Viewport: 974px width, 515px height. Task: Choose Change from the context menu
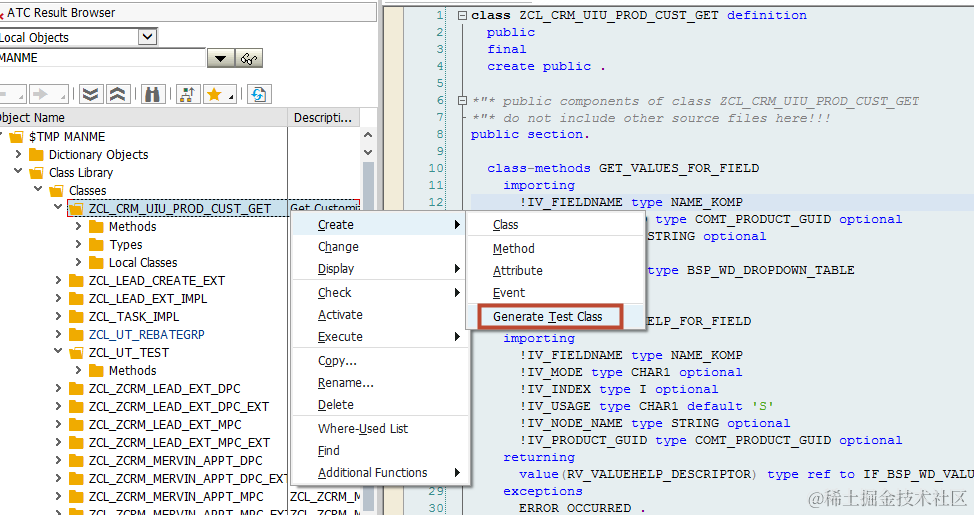click(x=380, y=247)
